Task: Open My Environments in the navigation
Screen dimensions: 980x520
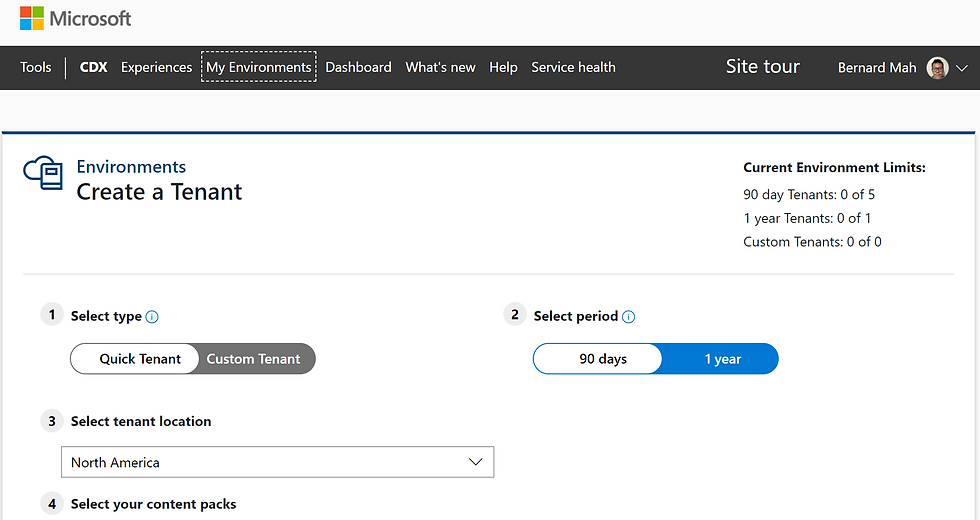Action: coord(259,67)
